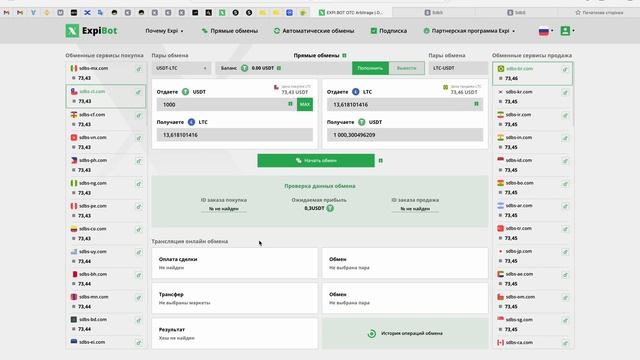Open the USDT-LTC pair dropdown
The height and width of the screenshot is (360, 640).
pyautogui.click(x=181, y=68)
